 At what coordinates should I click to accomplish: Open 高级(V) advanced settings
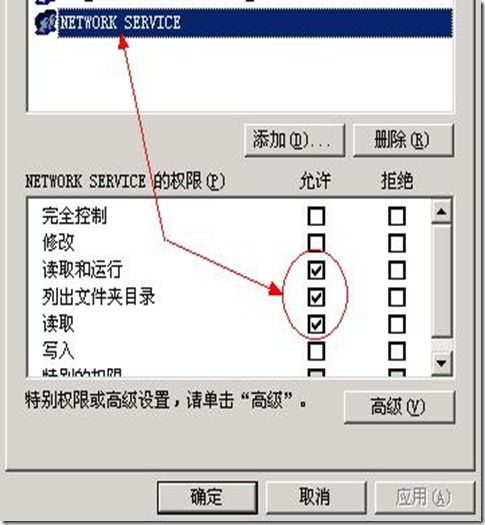click(399, 407)
